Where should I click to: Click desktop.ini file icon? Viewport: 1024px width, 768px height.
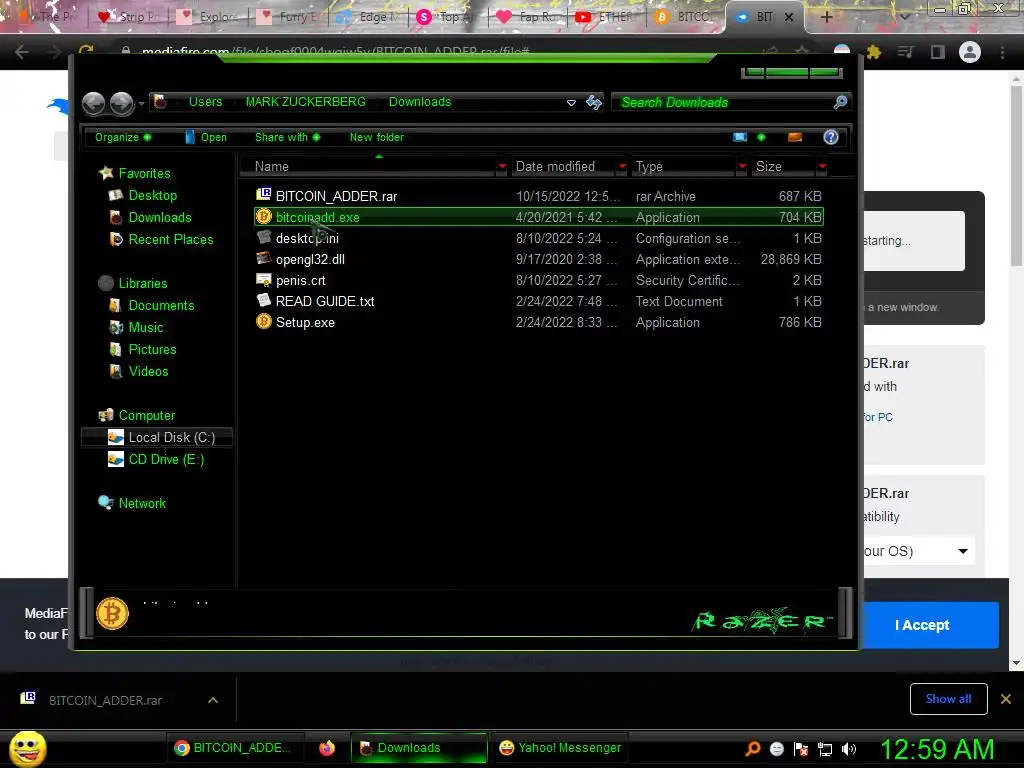[x=264, y=237]
